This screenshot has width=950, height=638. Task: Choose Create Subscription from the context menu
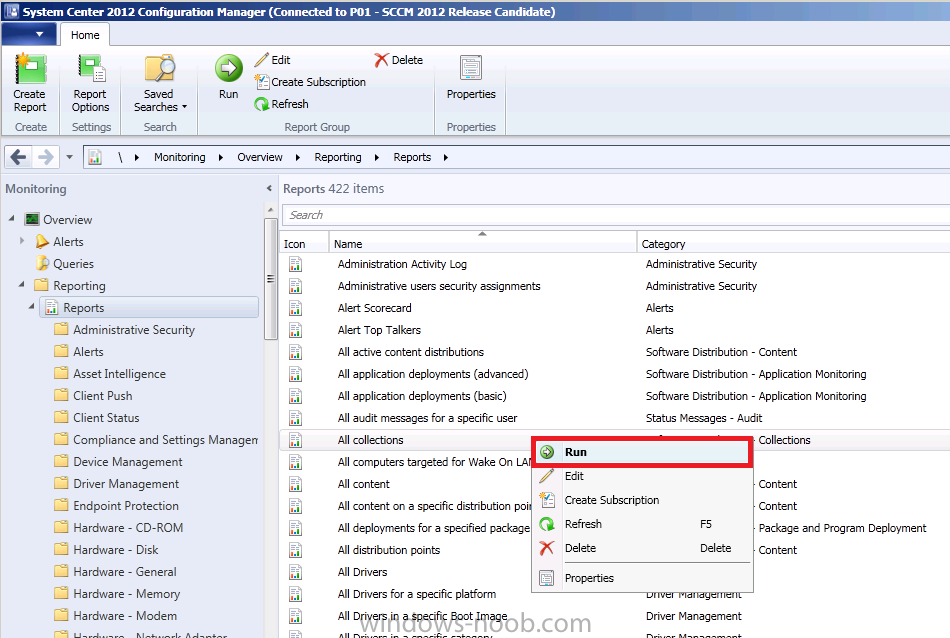(642, 500)
